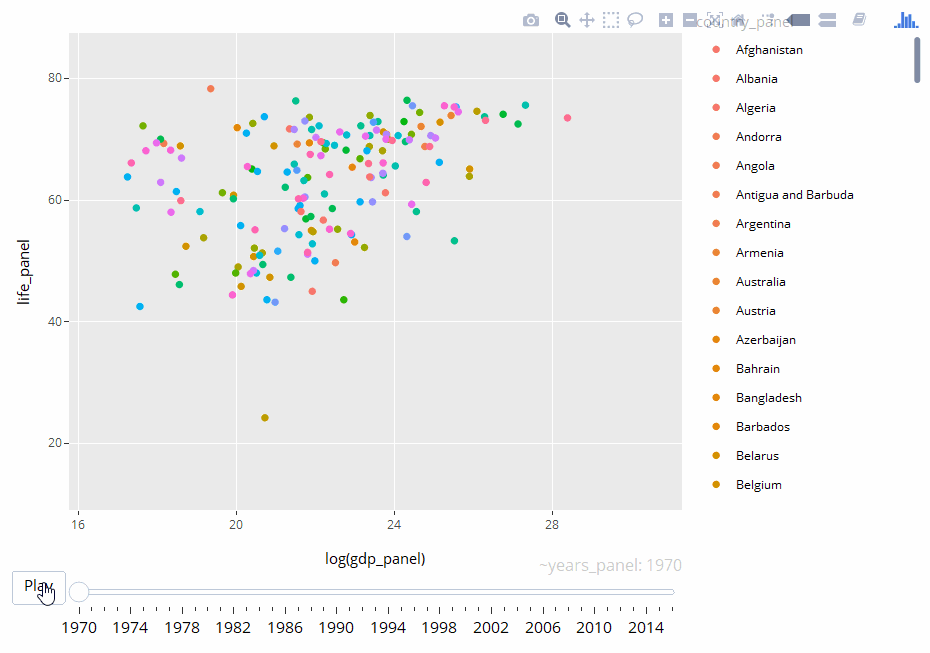Screen dimensions: 930x653
Task: Enable compare data on hover mode
Action: pos(826,19)
